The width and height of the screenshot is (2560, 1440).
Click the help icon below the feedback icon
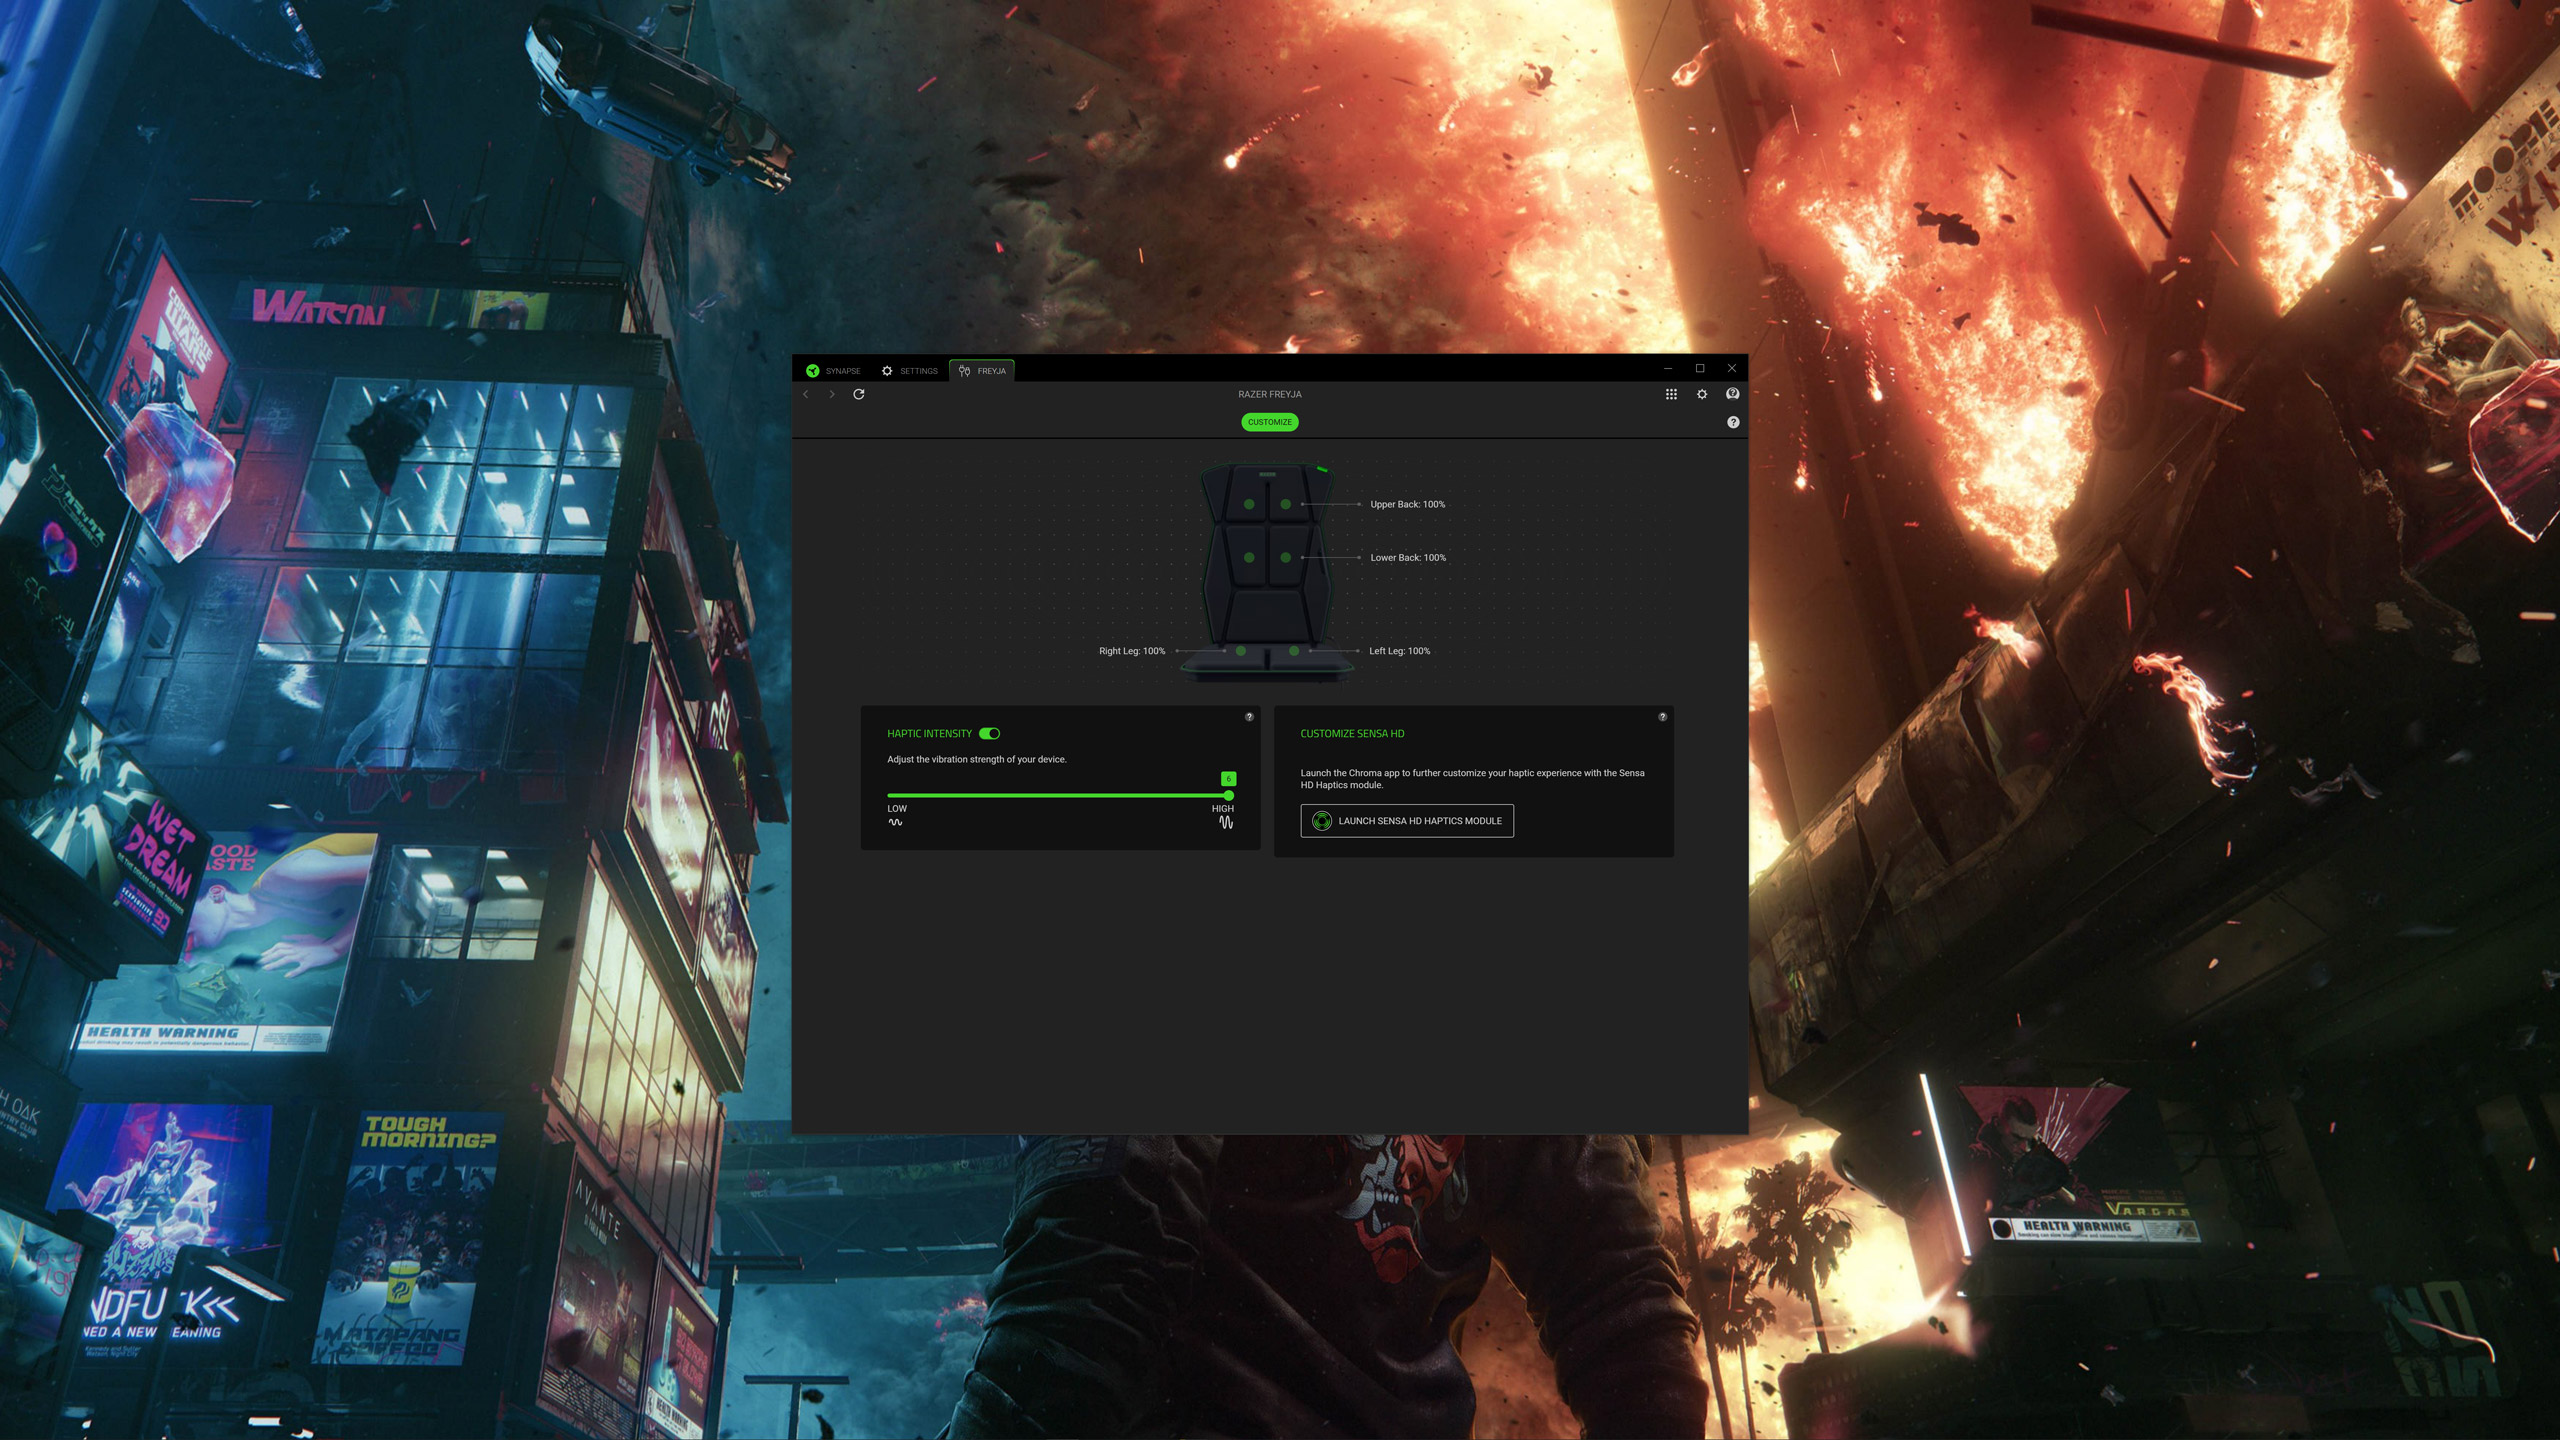1733,422
